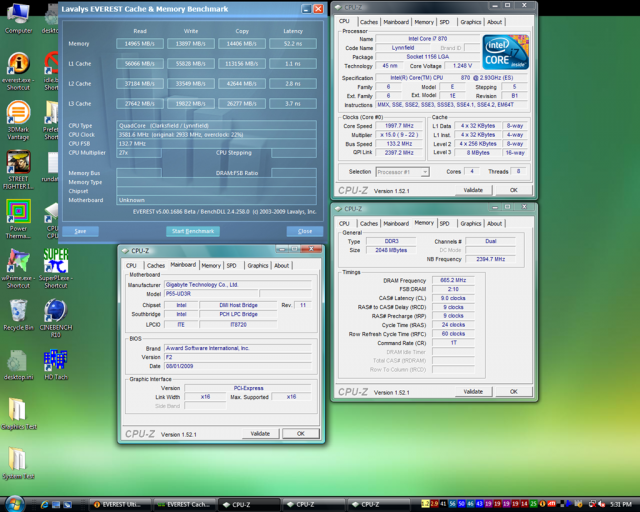Open Graphics tab in top CPU-Z window
This screenshot has width=640, height=512.
click(471, 22)
